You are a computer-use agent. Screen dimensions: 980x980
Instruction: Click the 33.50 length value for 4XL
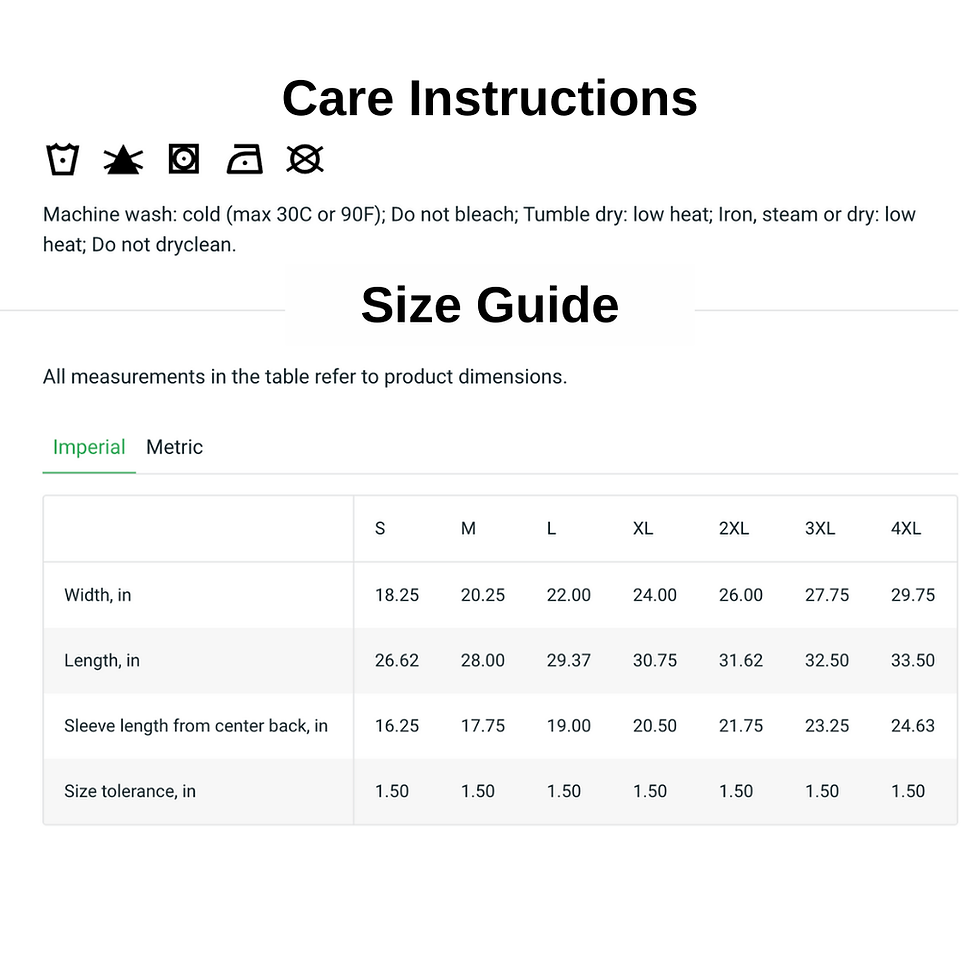pyautogui.click(x=912, y=661)
